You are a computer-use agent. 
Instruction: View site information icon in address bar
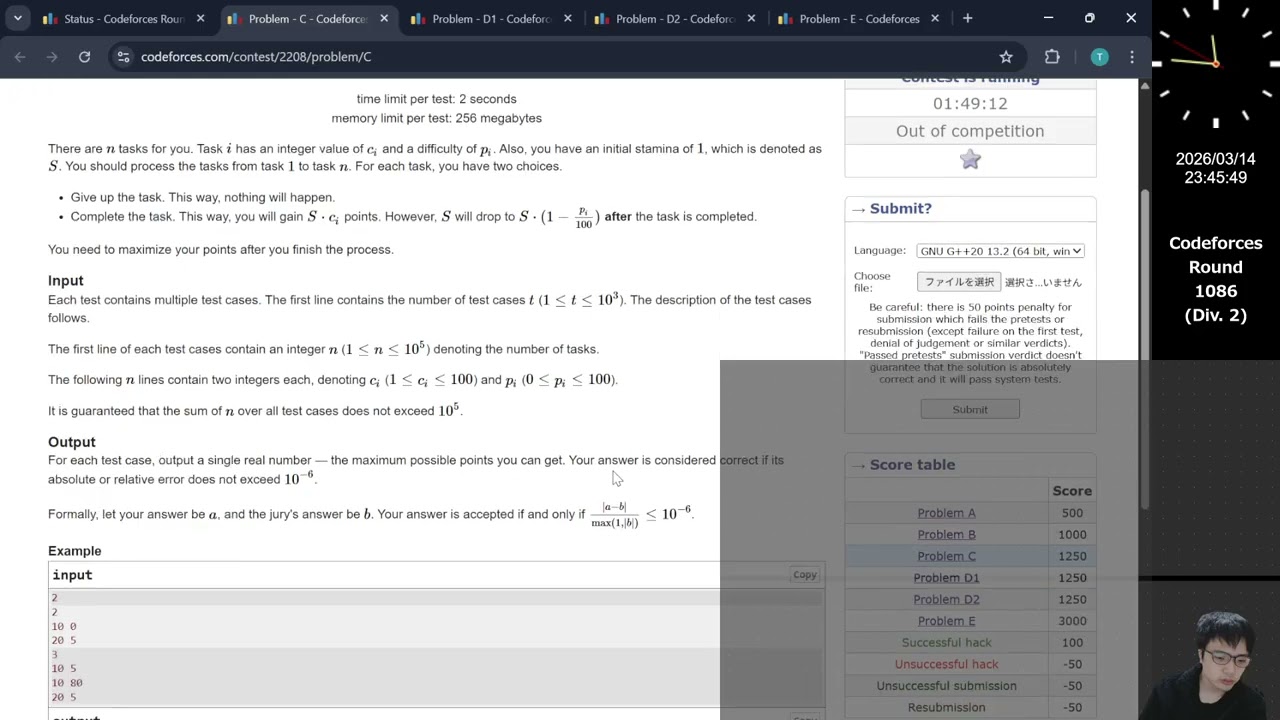(123, 57)
